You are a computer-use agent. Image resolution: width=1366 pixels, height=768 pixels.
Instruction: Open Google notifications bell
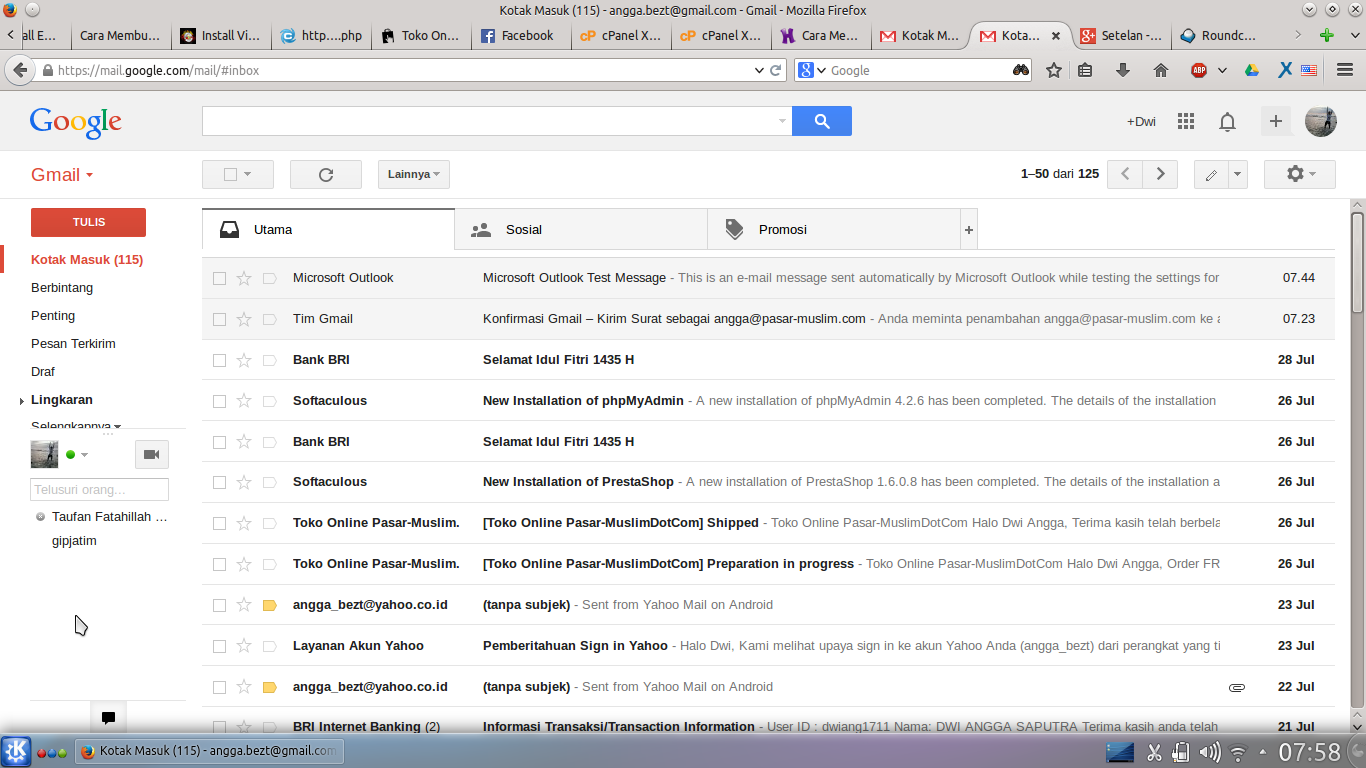click(x=1227, y=121)
